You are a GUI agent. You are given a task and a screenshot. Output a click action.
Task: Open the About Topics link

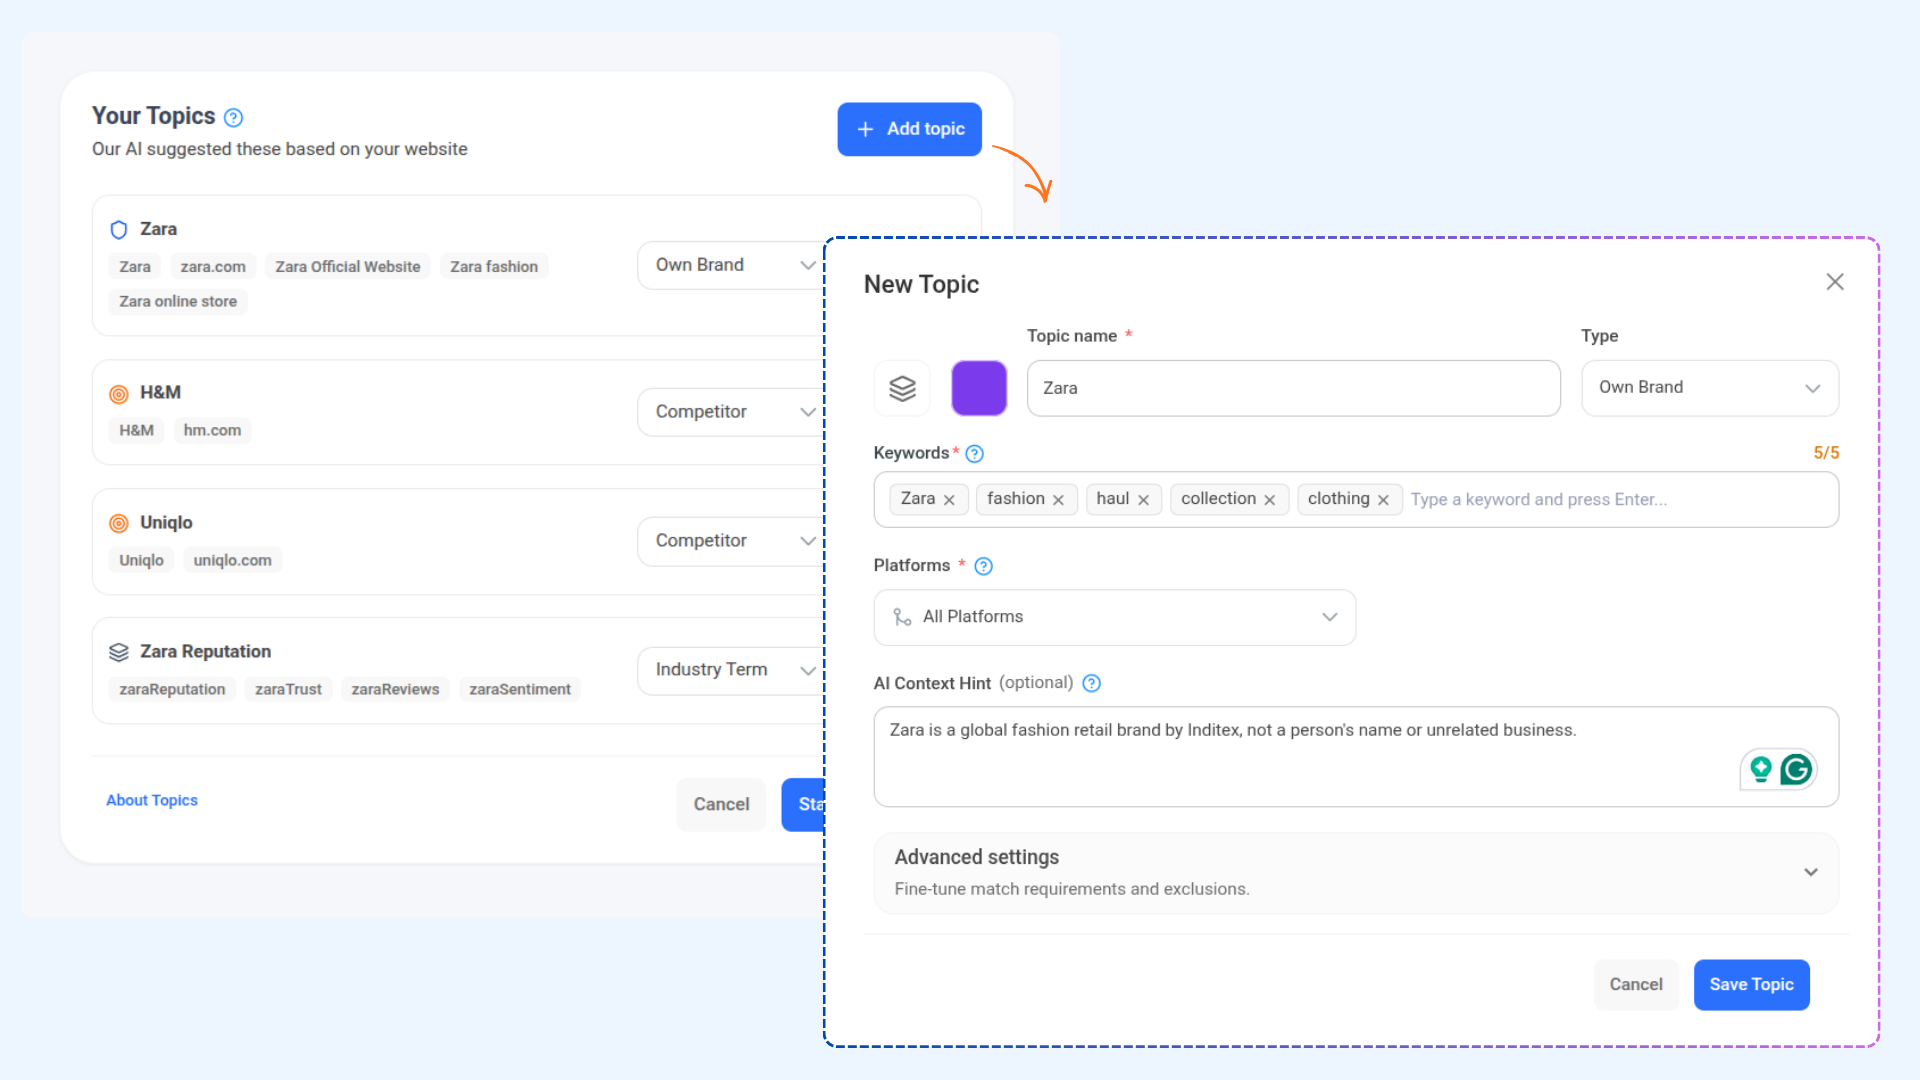[x=152, y=800]
